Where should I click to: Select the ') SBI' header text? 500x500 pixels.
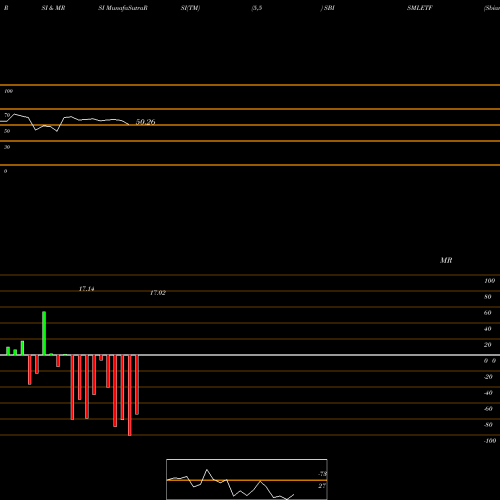click(x=327, y=8)
